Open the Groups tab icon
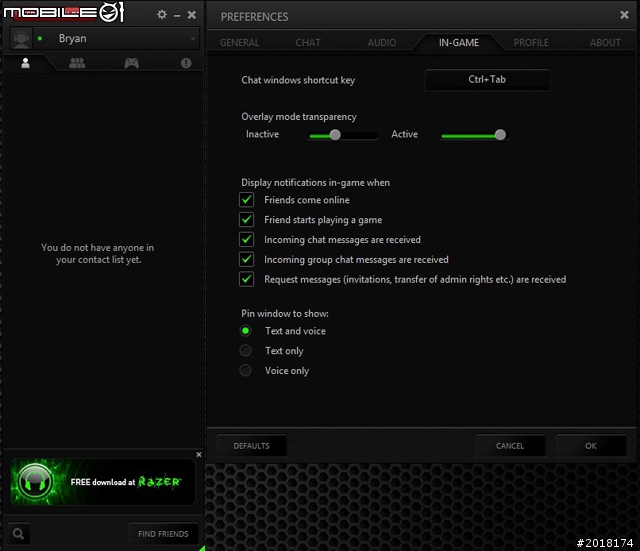640x551 pixels. tap(77, 63)
